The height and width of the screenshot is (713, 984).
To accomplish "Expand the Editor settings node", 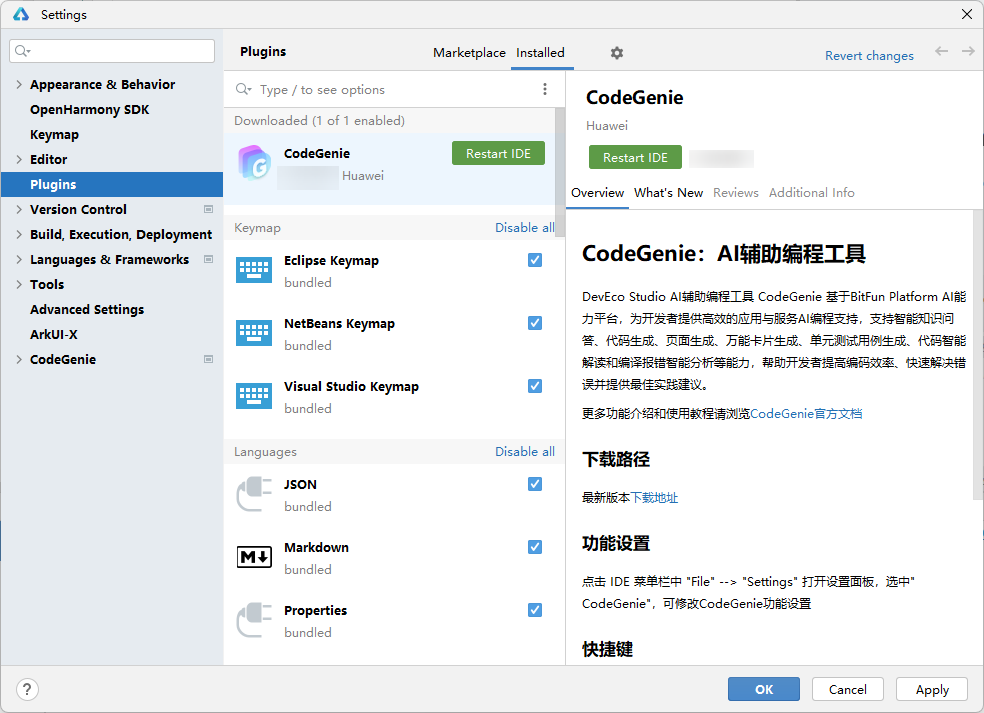I will [x=19, y=159].
